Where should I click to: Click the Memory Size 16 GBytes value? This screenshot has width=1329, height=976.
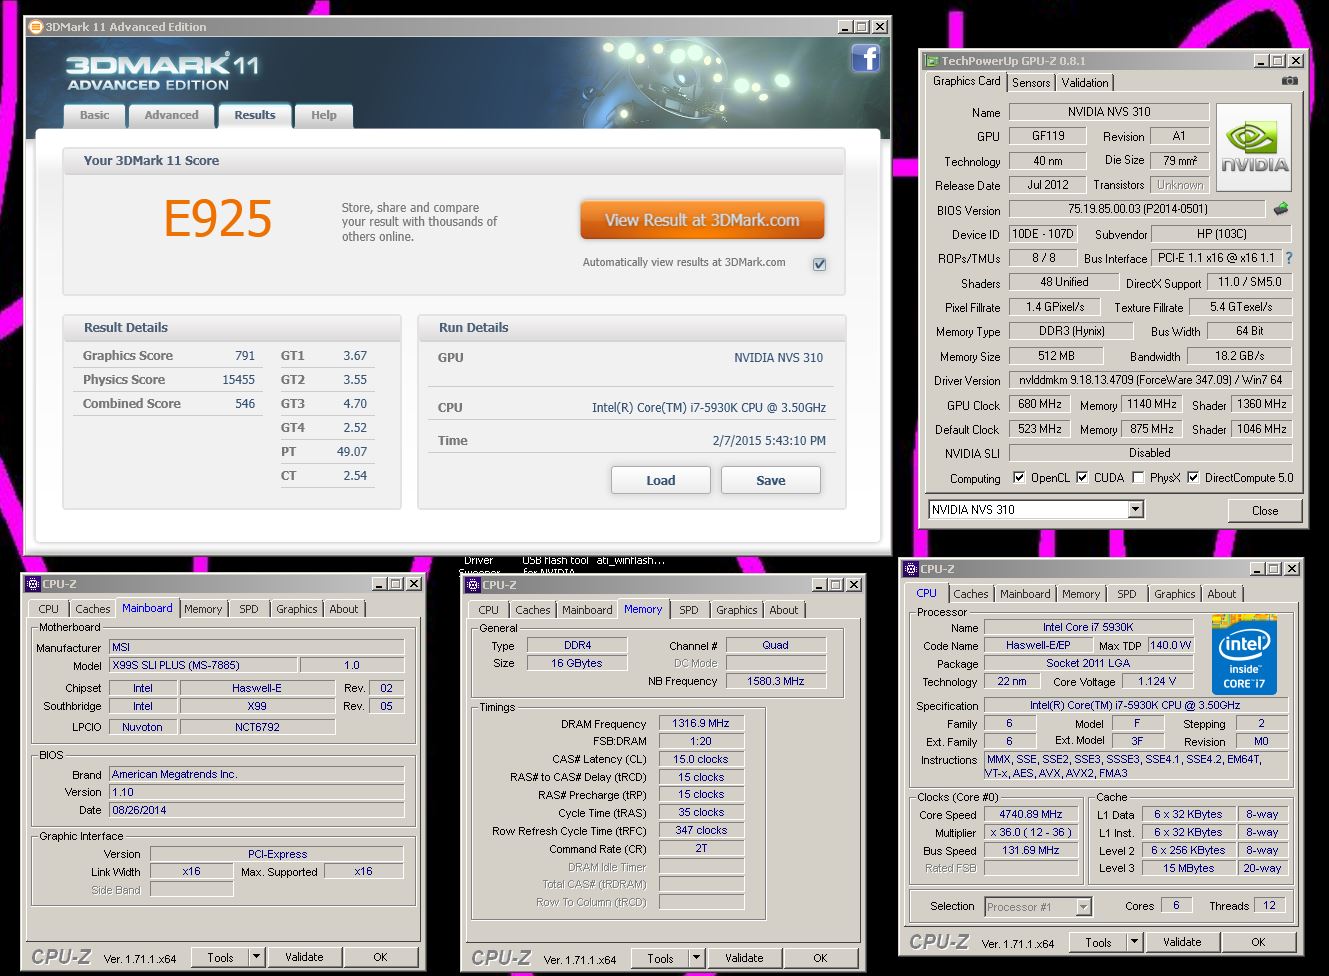coord(577,664)
